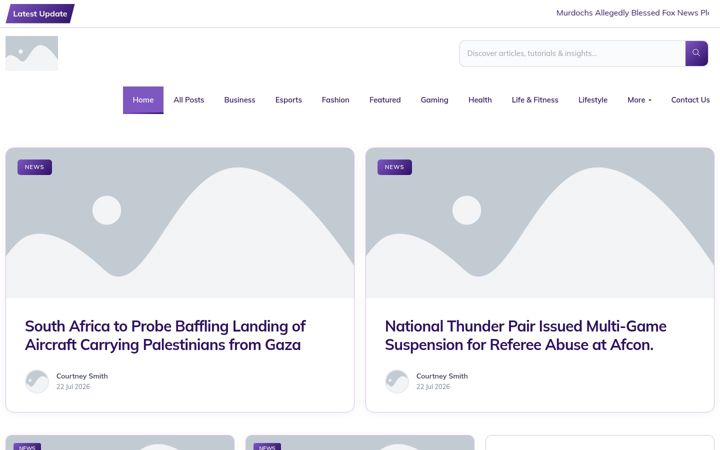Open National Thunder Pair suspension headline

coord(526,335)
